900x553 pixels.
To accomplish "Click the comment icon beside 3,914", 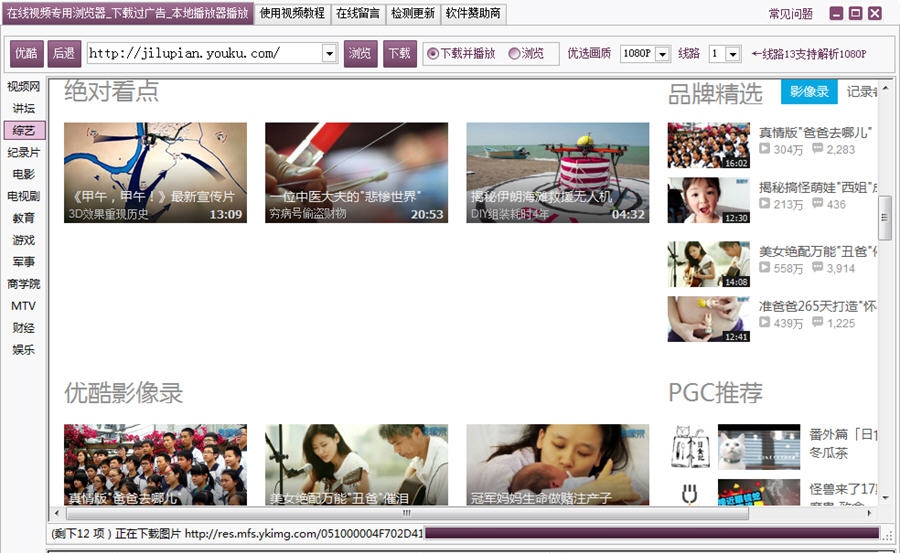I will point(817,268).
